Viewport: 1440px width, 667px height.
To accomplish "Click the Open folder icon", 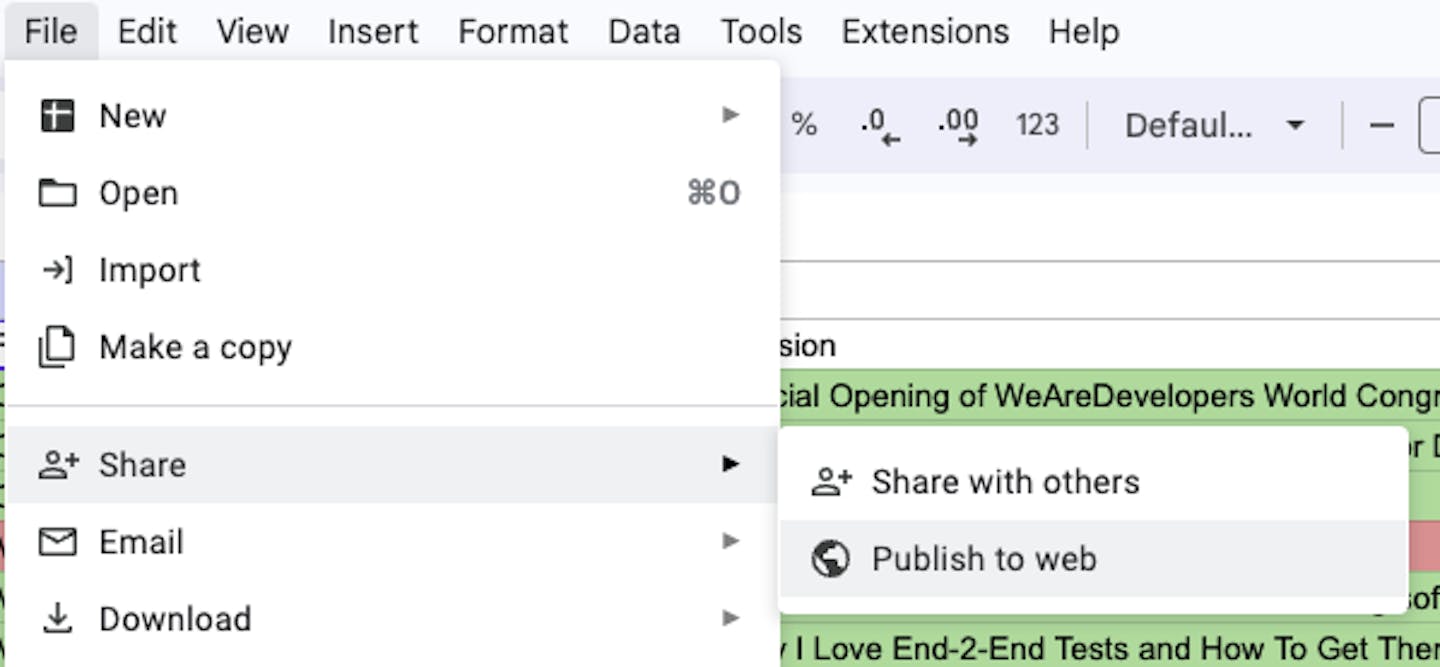I will coord(57,193).
